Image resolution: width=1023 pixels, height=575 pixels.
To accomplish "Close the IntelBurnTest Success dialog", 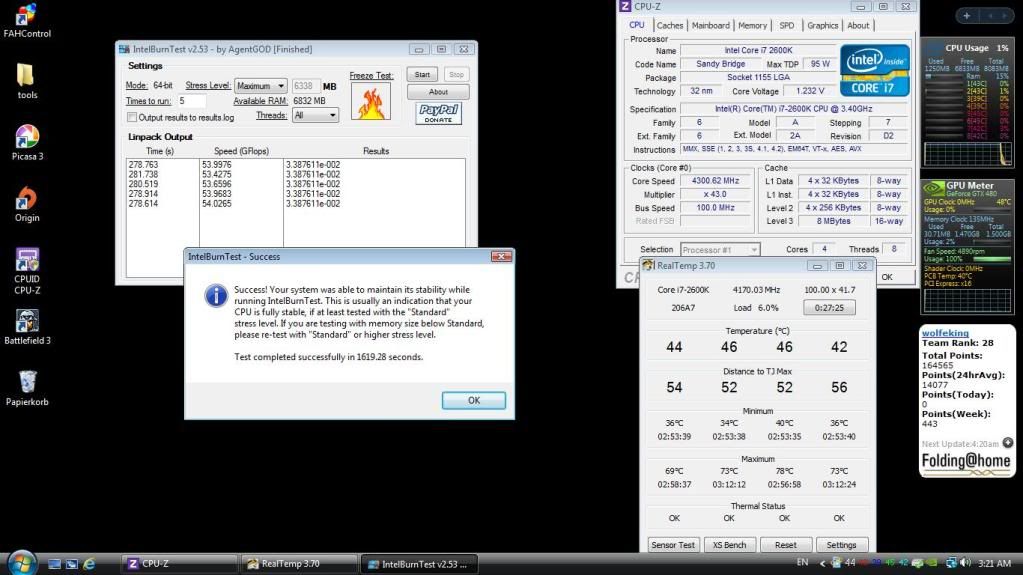I will pyautogui.click(x=501, y=256).
